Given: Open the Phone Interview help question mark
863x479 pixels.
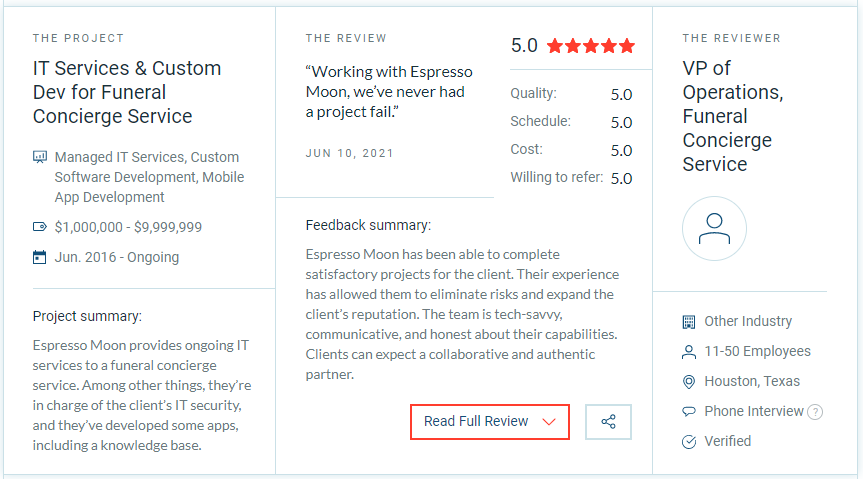Looking at the screenshot, I should pyautogui.click(x=815, y=412).
